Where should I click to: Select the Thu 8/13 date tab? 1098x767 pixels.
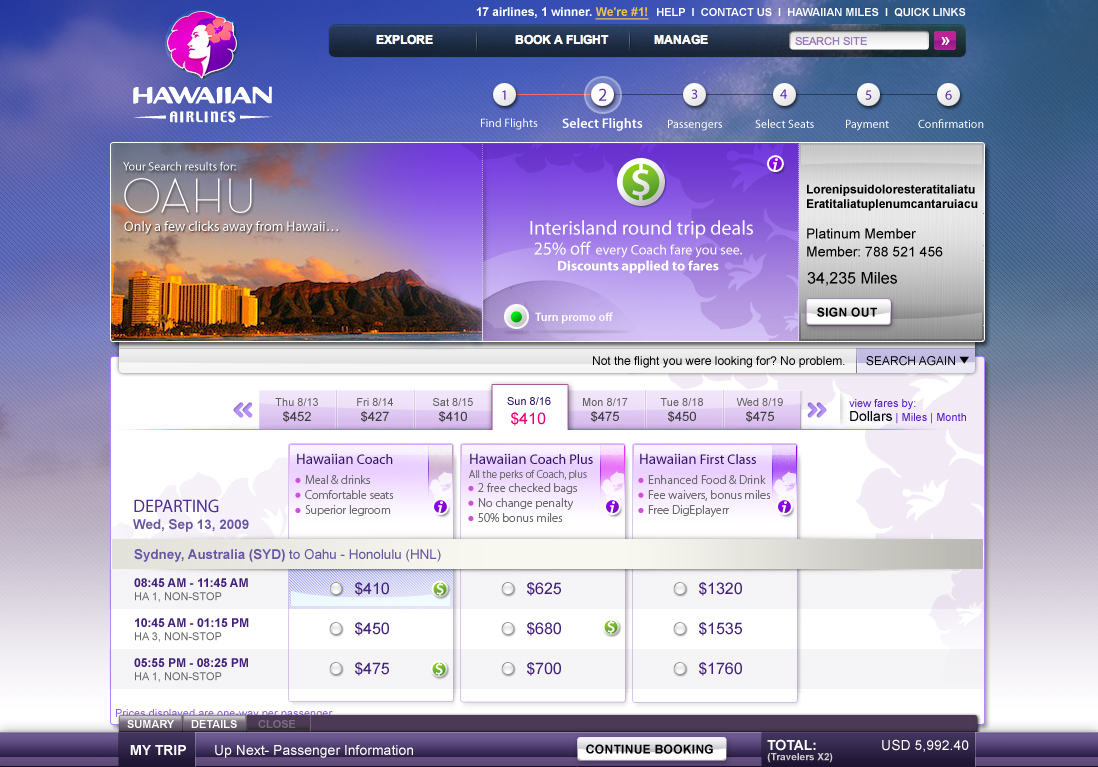coord(297,410)
